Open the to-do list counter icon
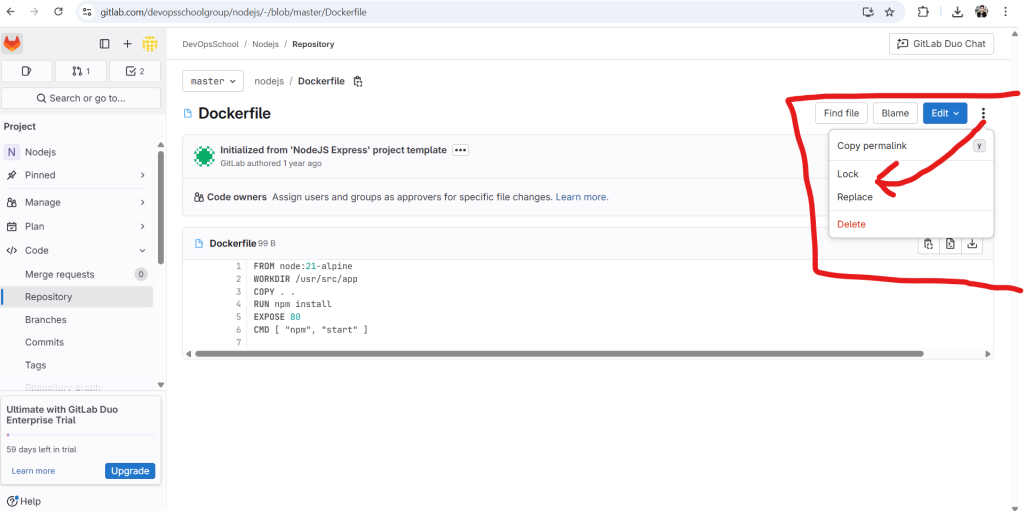 (x=134, y=71)
